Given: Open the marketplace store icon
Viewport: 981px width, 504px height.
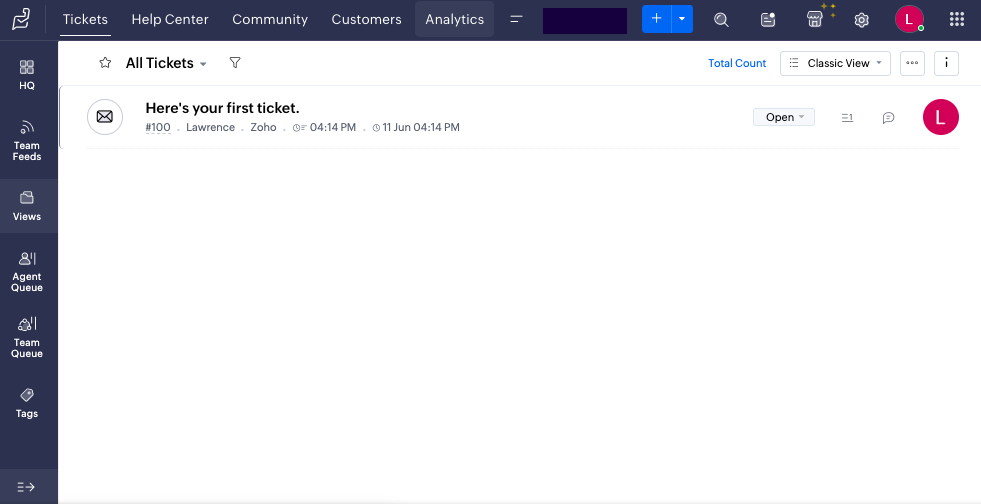Looking at the screenshot, I should click(815, 19).
